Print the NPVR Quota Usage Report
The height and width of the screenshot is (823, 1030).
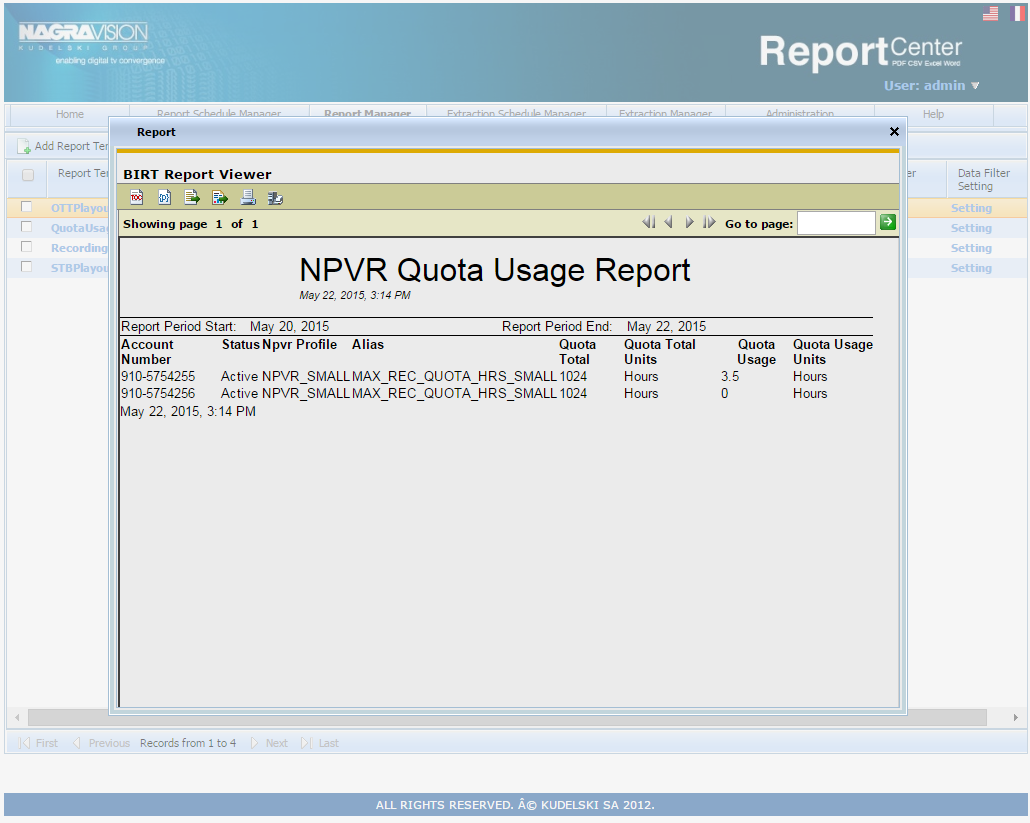point(247,197)
